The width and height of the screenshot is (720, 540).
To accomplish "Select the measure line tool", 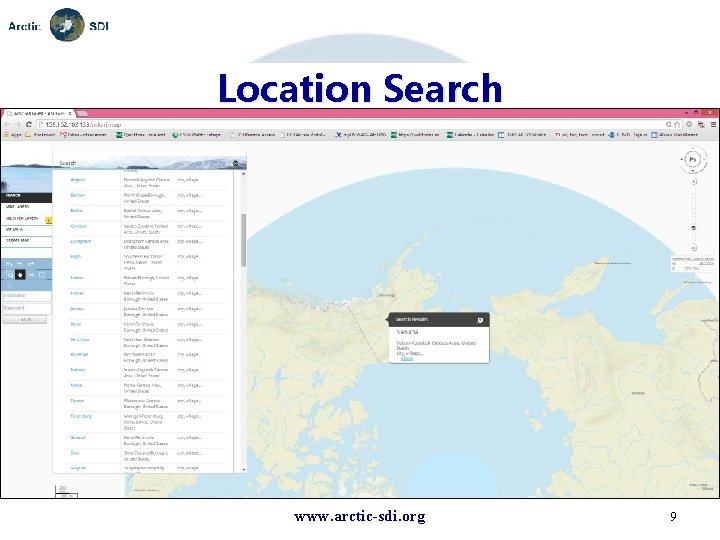I will 31,275.
